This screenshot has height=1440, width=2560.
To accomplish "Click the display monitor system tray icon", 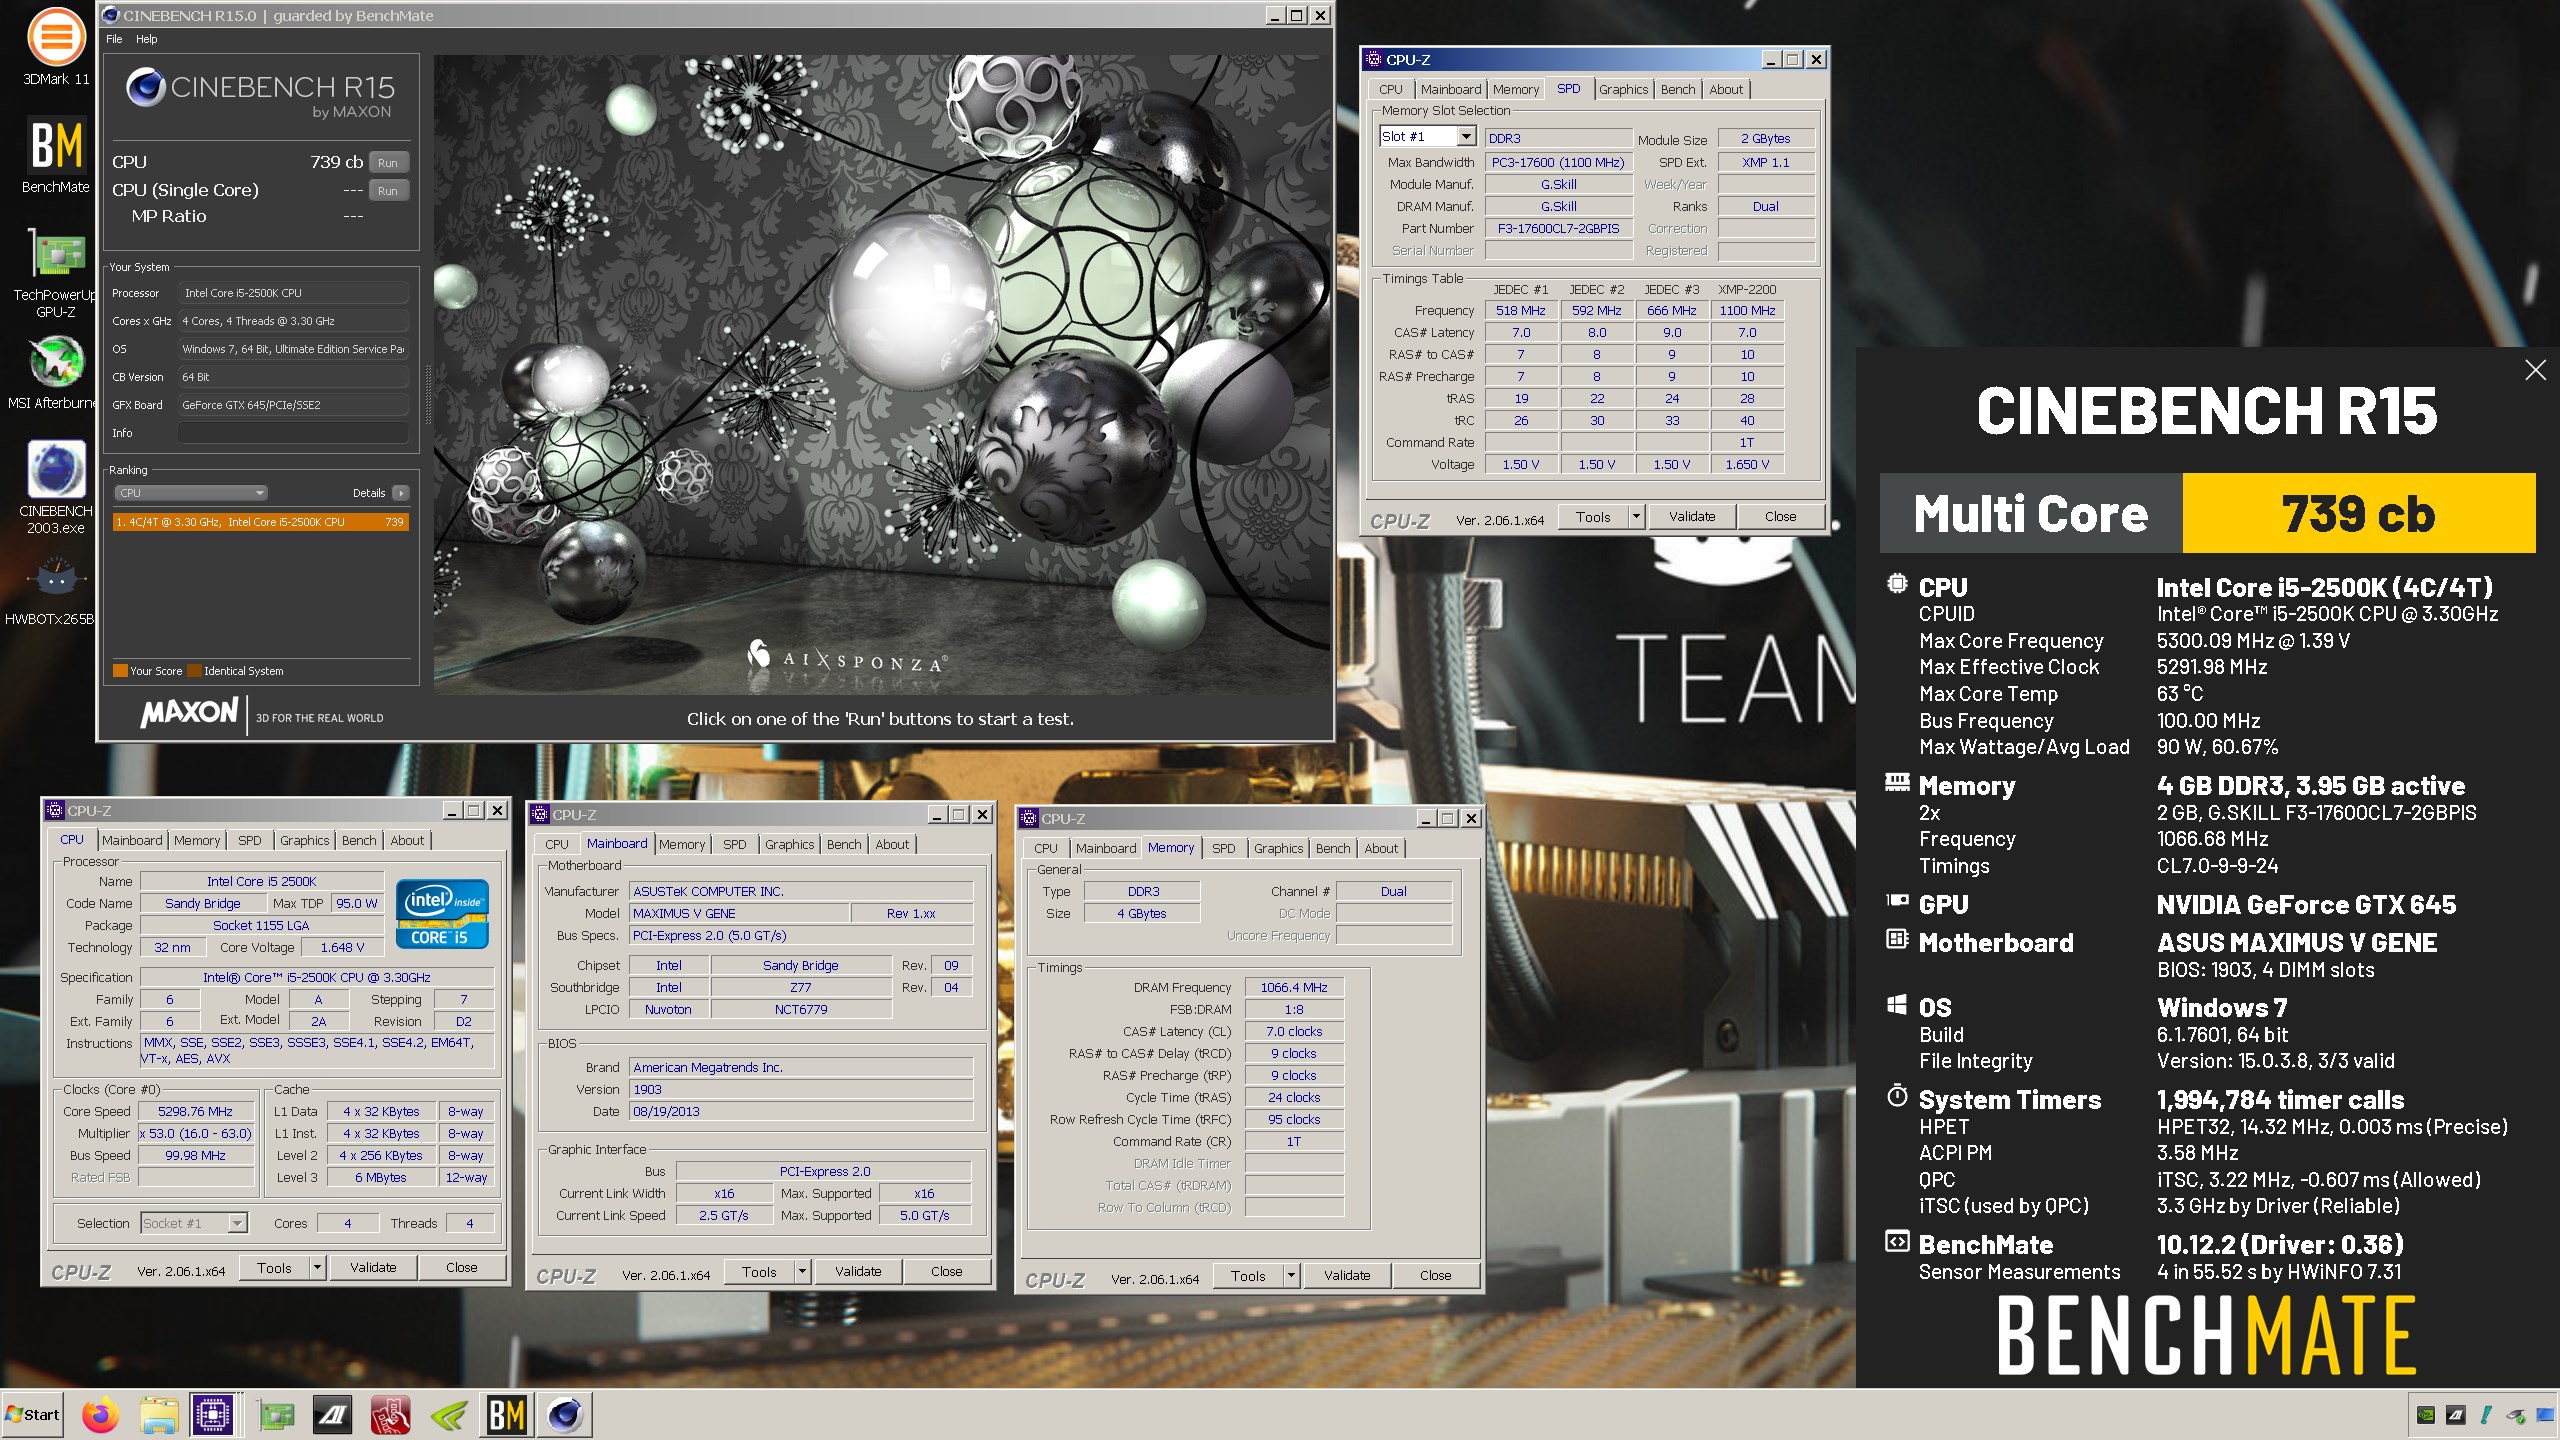I will pyautogui.click(x=2544, y=1415).
